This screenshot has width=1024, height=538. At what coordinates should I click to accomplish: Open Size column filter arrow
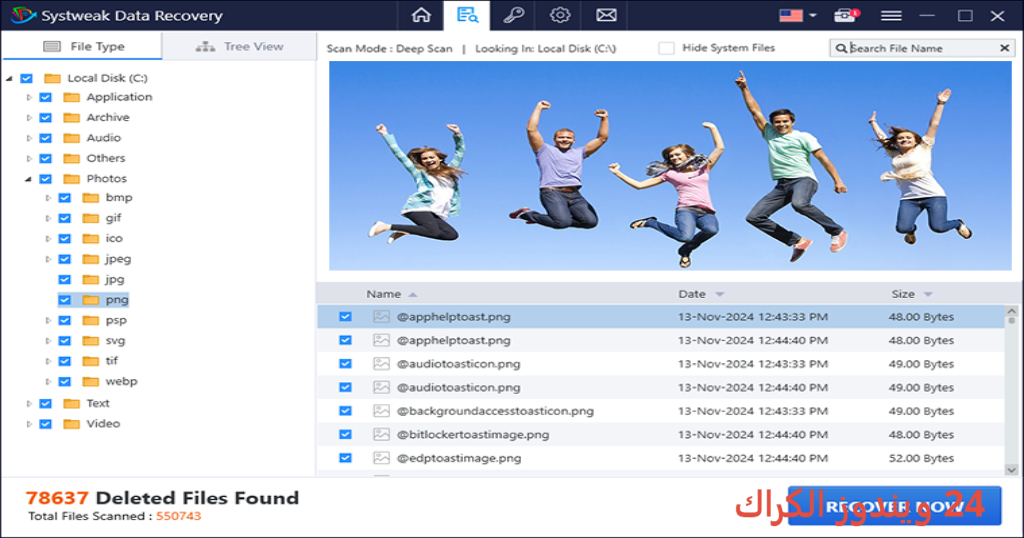pyautogui.click(x=928, y=294)
